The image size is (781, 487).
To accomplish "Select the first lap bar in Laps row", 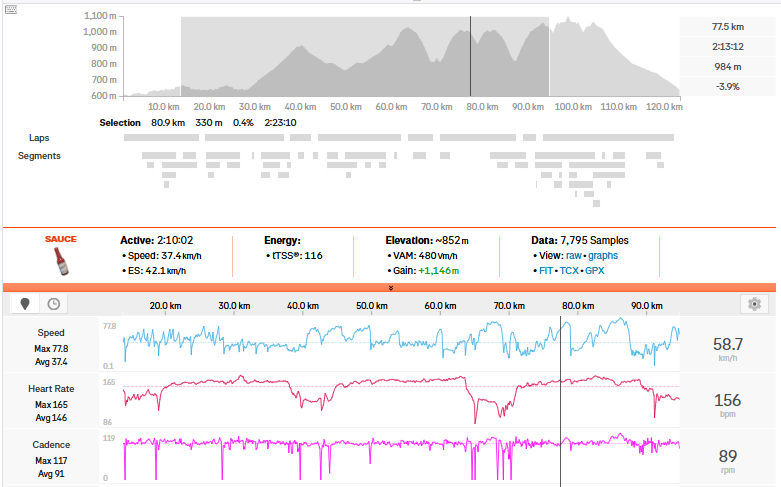I will coord(161,137).
